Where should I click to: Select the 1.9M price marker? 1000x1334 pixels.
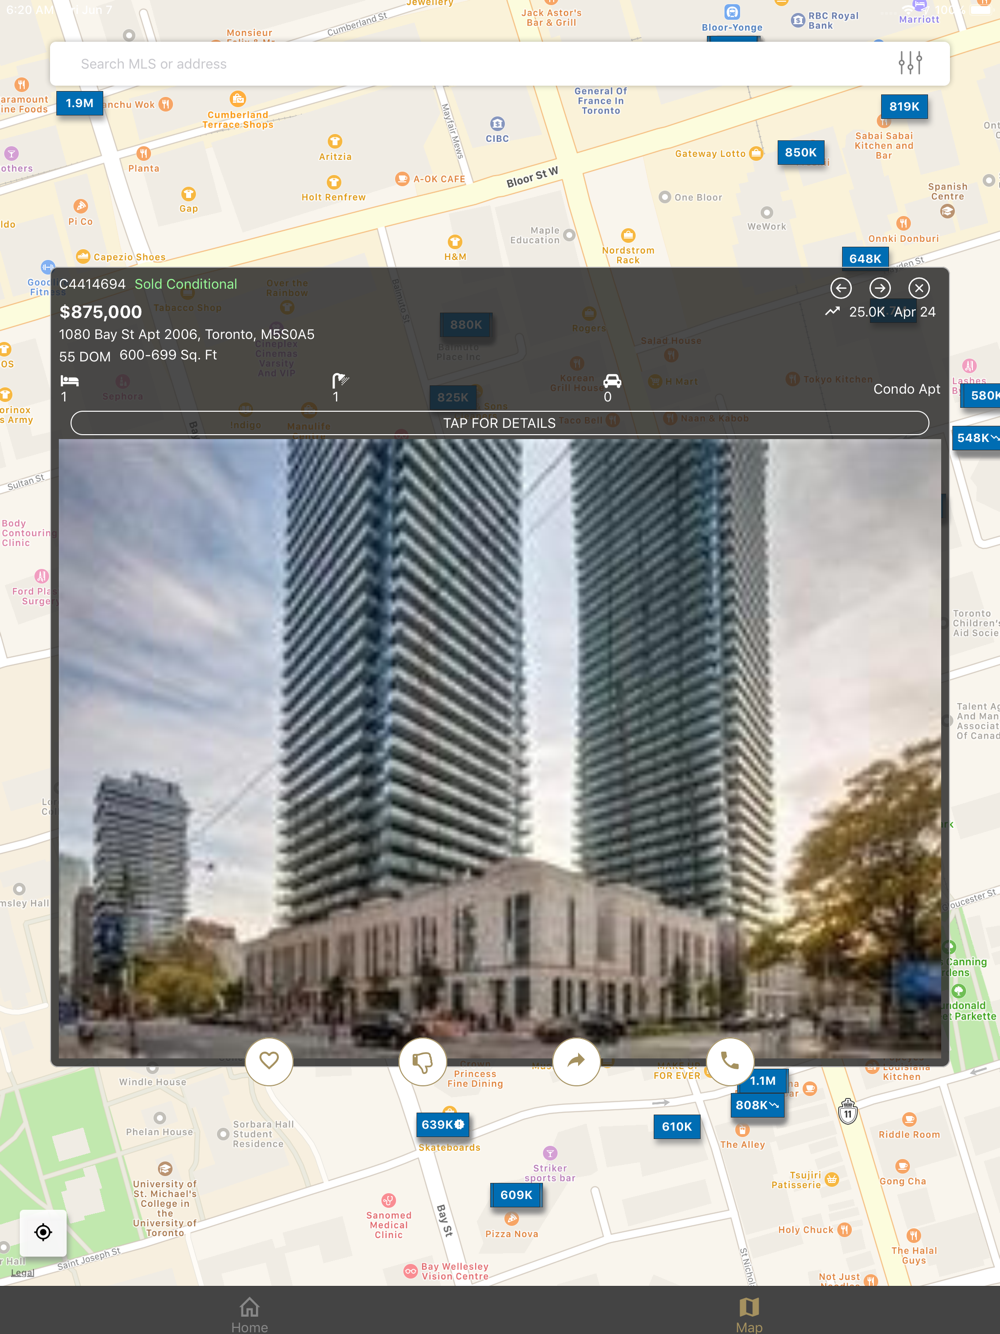point(80,103)
